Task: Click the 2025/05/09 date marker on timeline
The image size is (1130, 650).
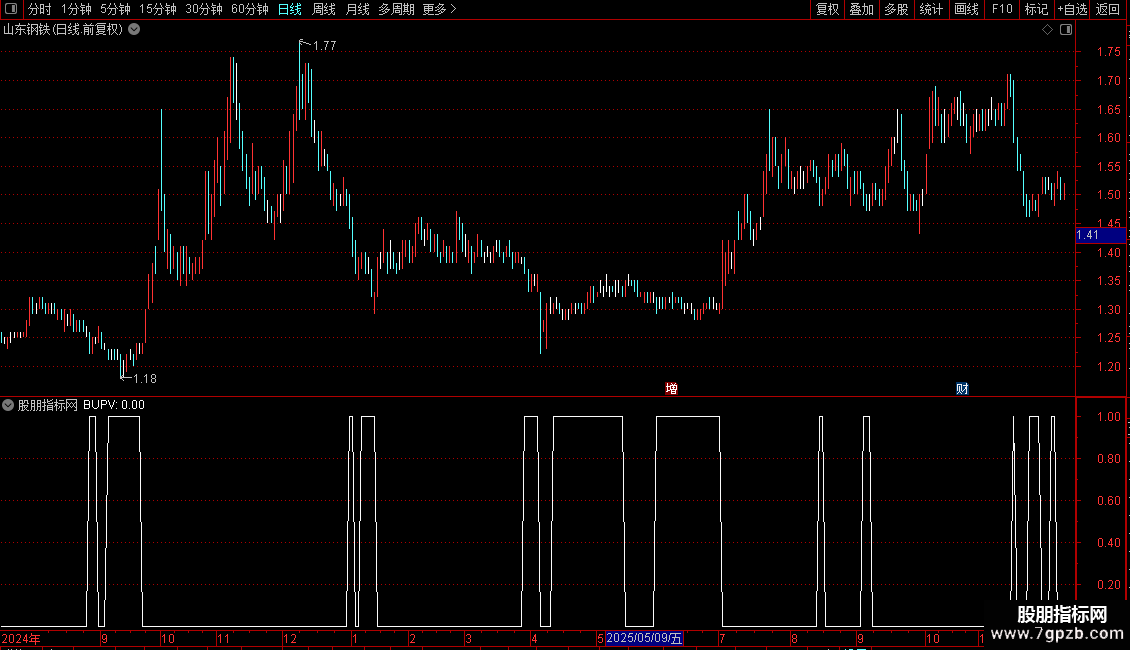Action: click(x=644, y=638)
